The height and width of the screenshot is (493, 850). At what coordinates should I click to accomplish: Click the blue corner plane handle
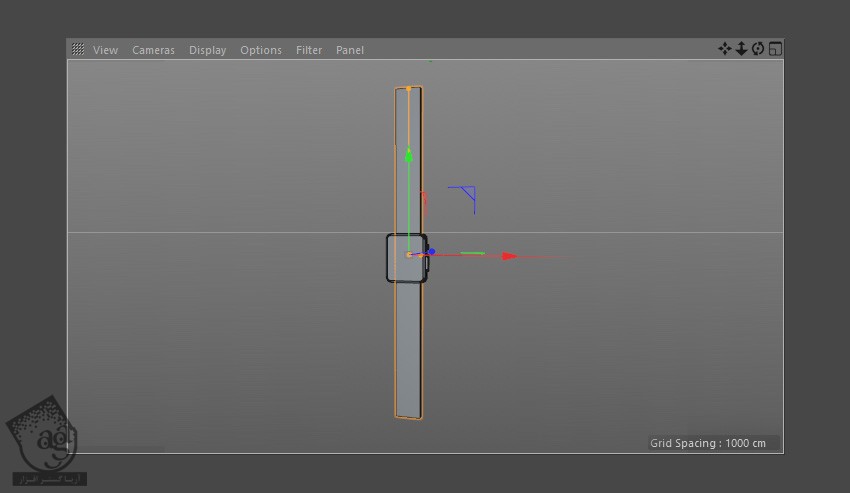(x=465, y=195)
